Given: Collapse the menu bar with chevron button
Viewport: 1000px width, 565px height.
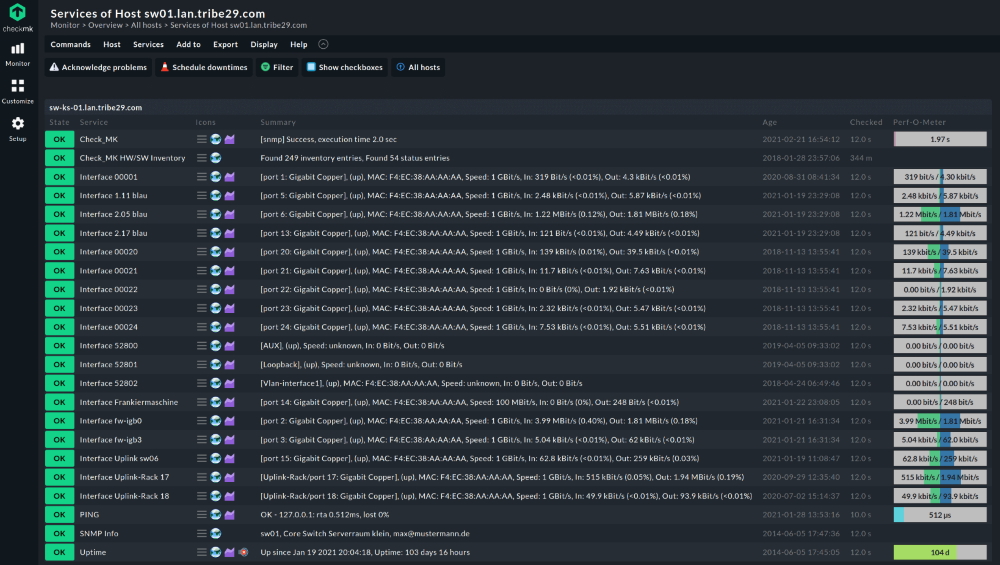Looking at the screenshot, I should coord(323,44).
